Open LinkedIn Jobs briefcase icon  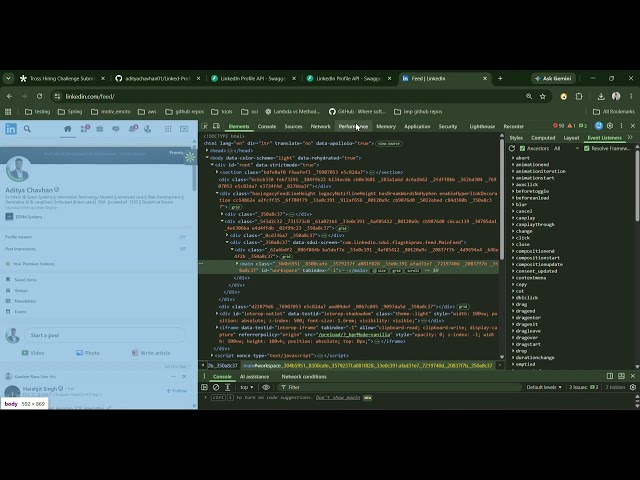click(x=100, y=129)
